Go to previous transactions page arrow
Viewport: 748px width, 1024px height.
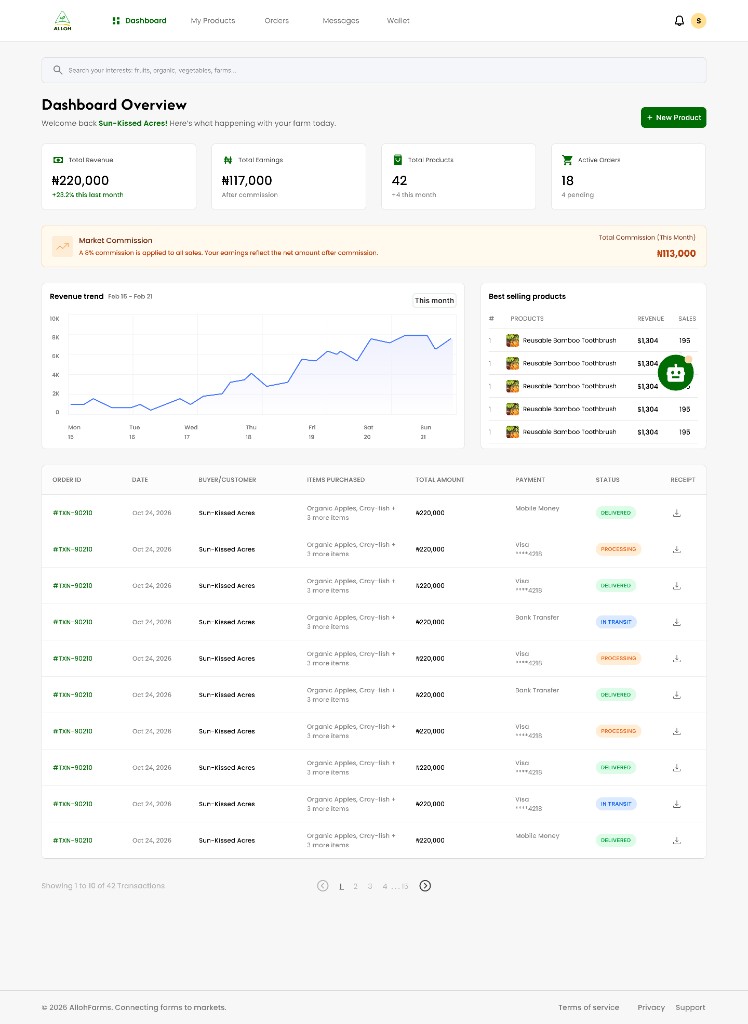click(323, 886)
